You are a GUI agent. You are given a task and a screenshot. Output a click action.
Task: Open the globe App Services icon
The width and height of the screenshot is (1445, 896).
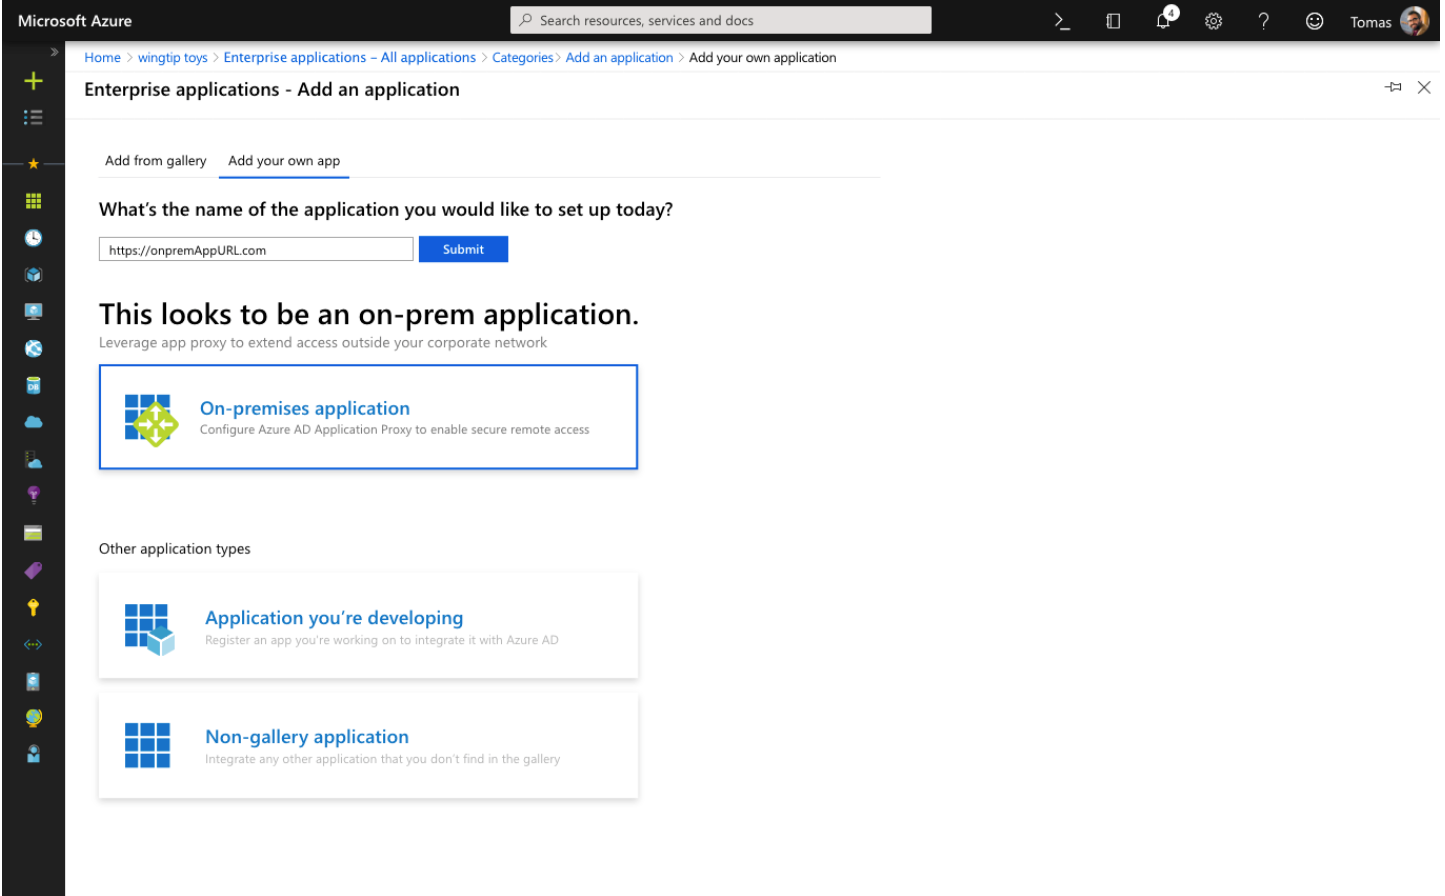(33, 349)
